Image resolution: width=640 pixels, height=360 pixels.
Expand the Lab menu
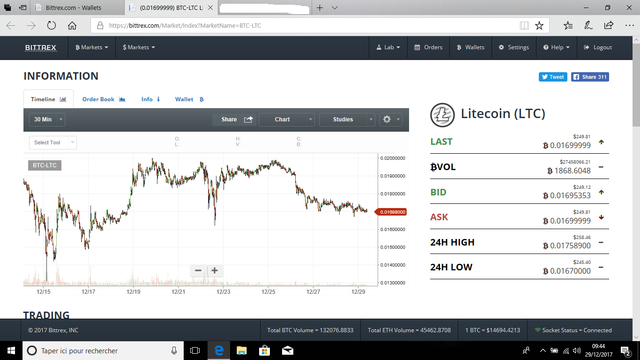388,47
